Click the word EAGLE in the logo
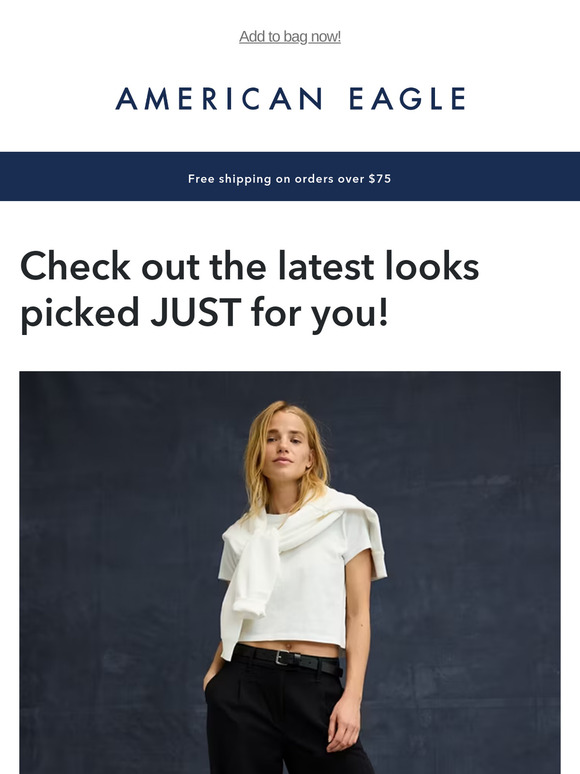The height and width of the screenshot is (774, 580). [x=407, y=98]
